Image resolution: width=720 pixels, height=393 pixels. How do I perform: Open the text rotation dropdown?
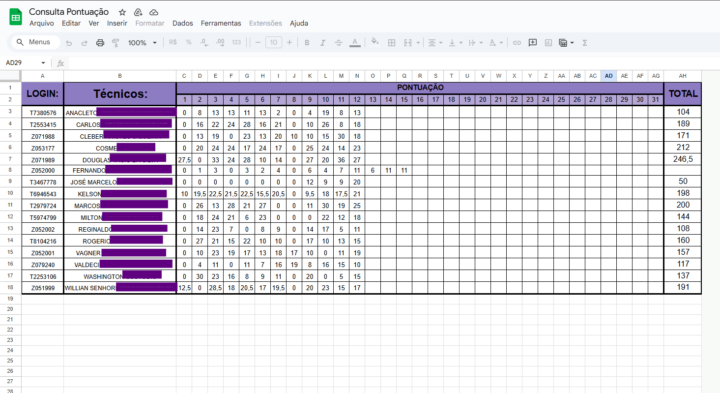pos(495,43)
